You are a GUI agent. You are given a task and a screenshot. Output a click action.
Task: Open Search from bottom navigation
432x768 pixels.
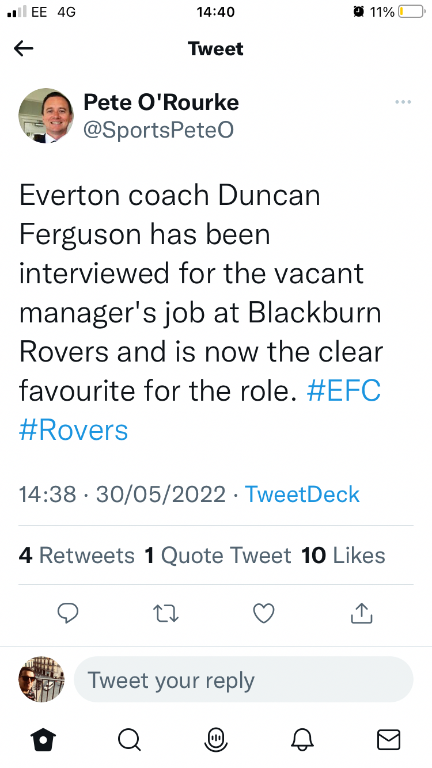pyautogui.click(x=130, y=739)
